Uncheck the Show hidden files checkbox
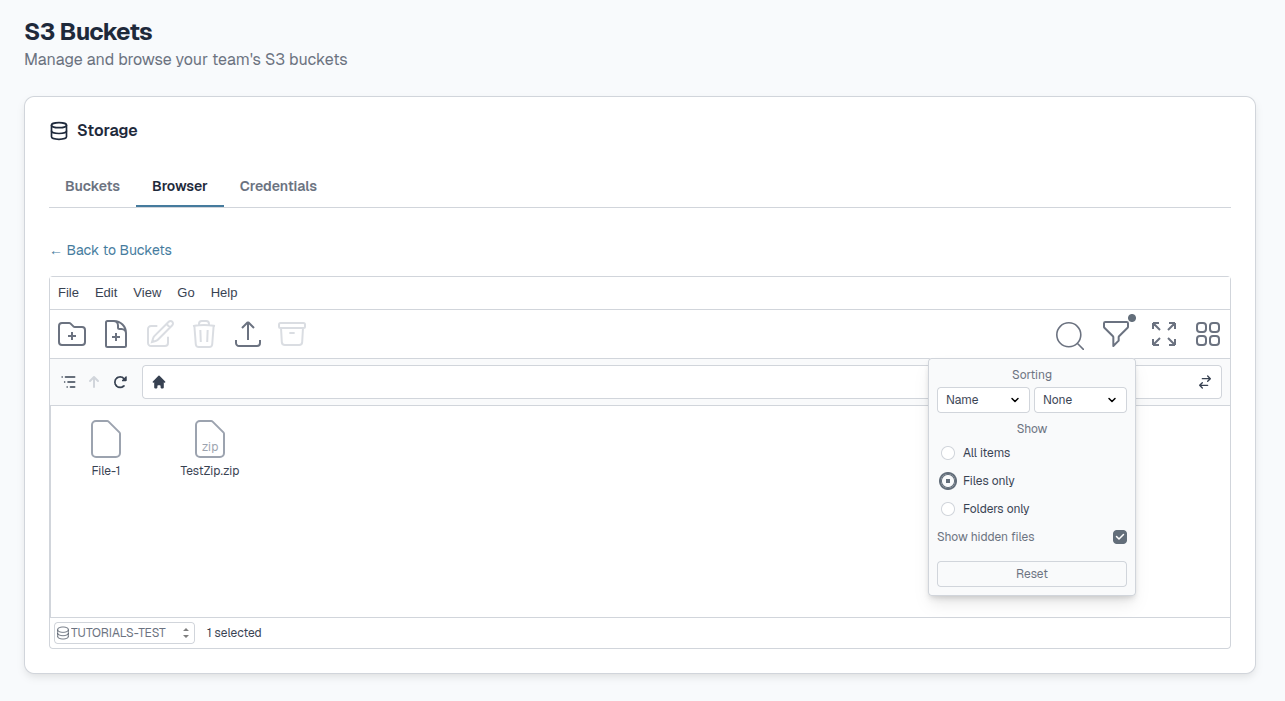Viewport: 1285px width, 701px height. 1120,537
